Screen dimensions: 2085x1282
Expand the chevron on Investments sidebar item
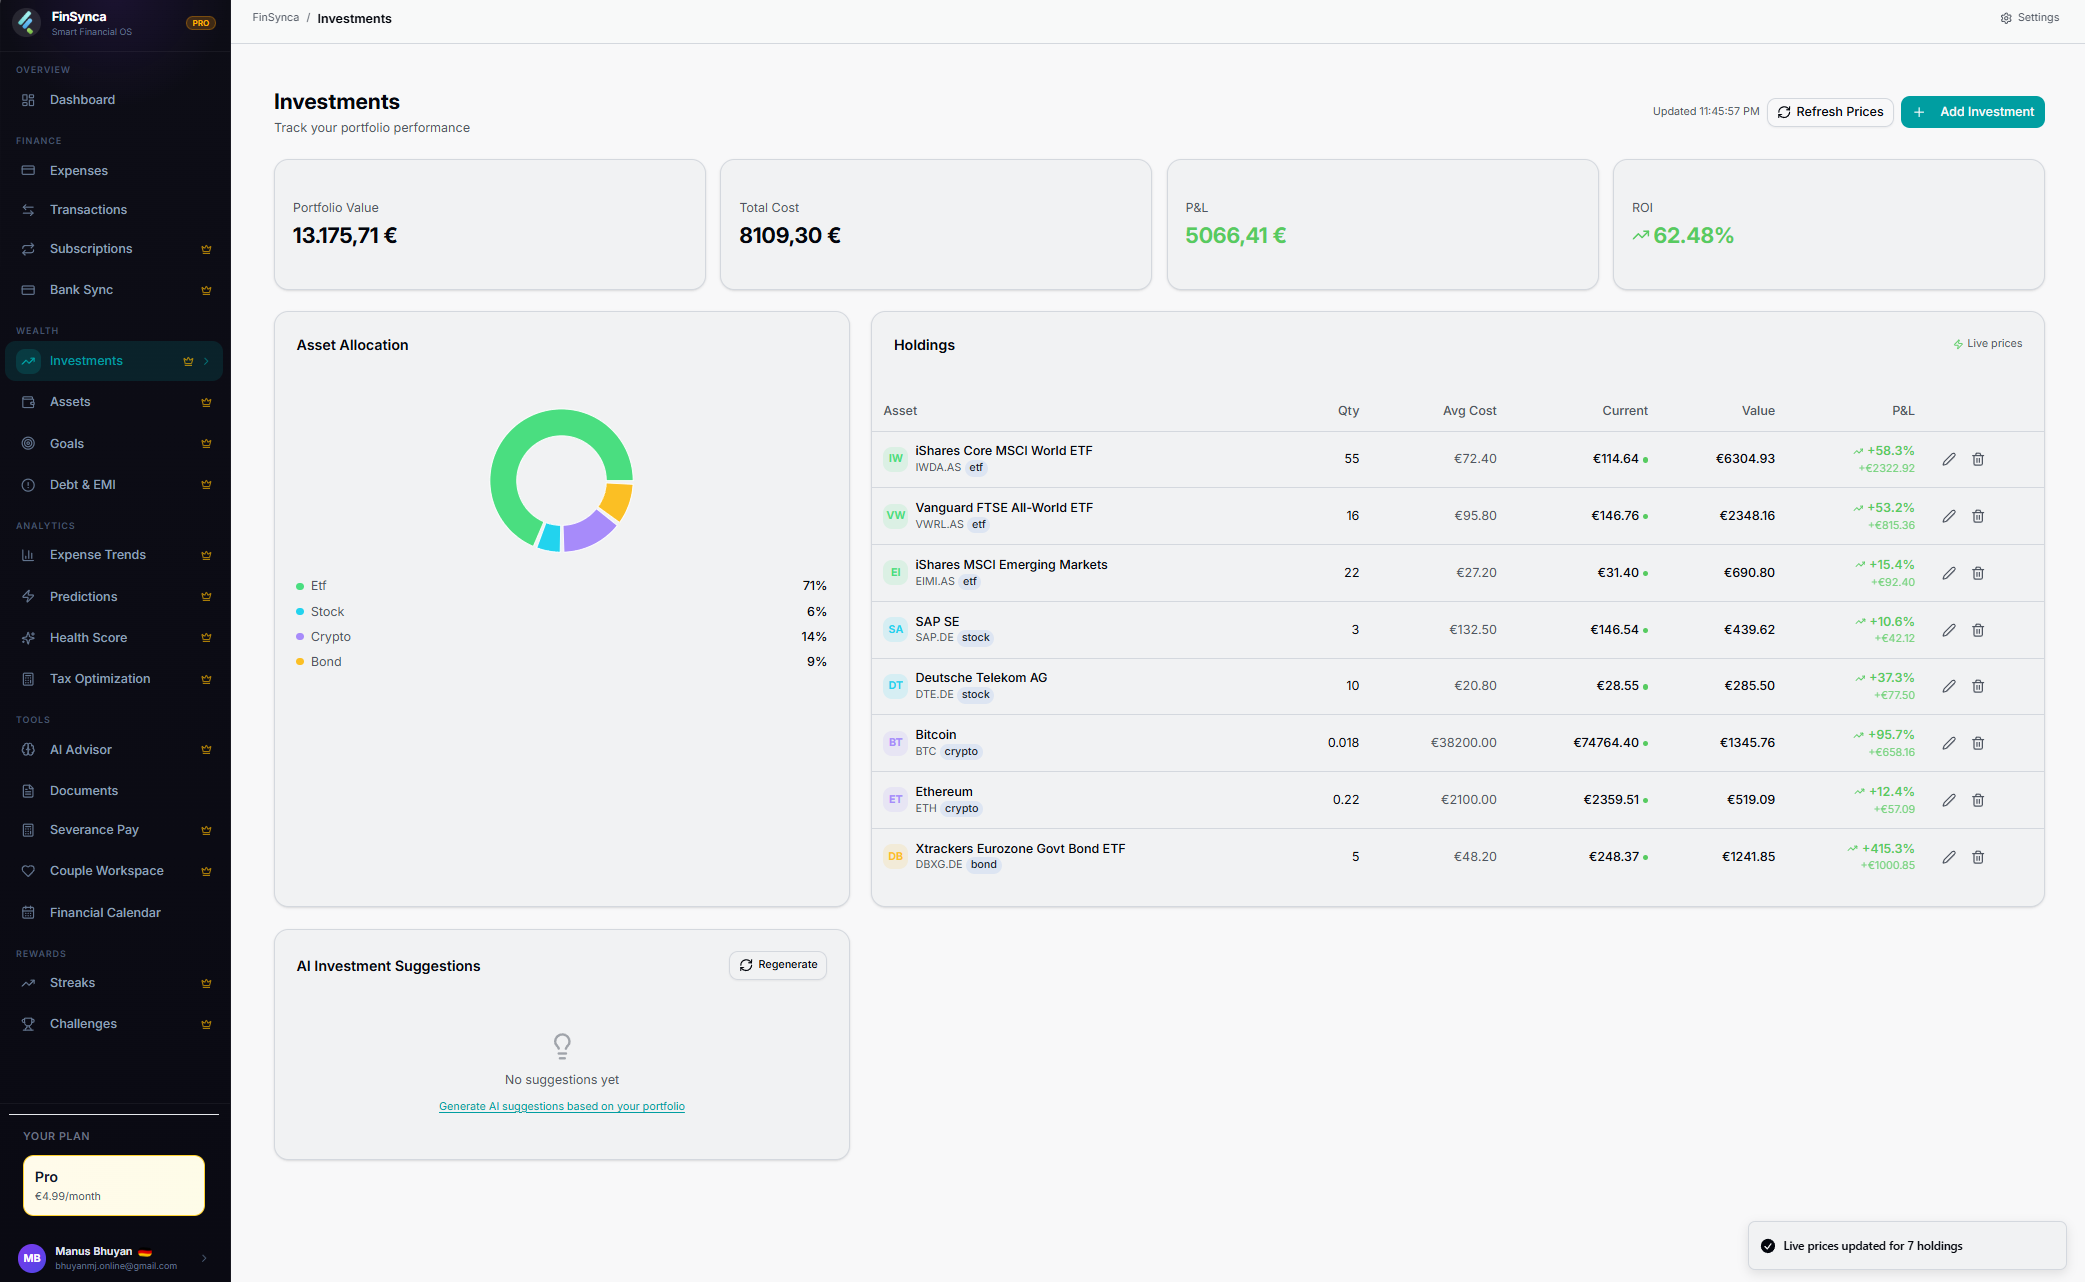(206, 361)
